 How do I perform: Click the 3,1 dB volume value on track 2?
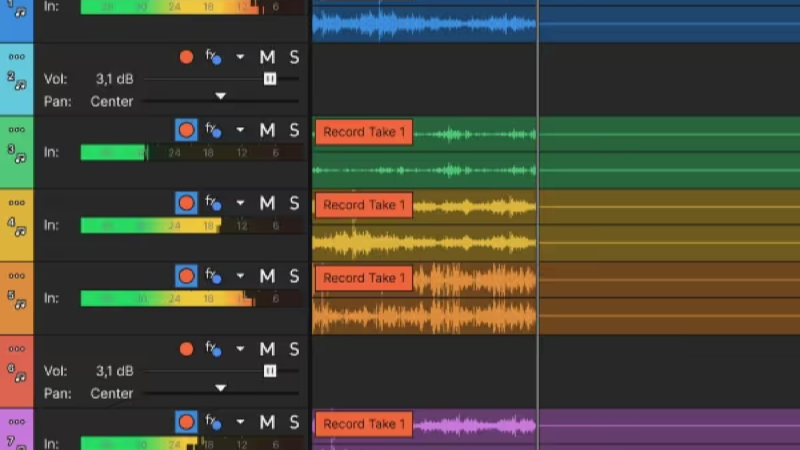point(115,79)
